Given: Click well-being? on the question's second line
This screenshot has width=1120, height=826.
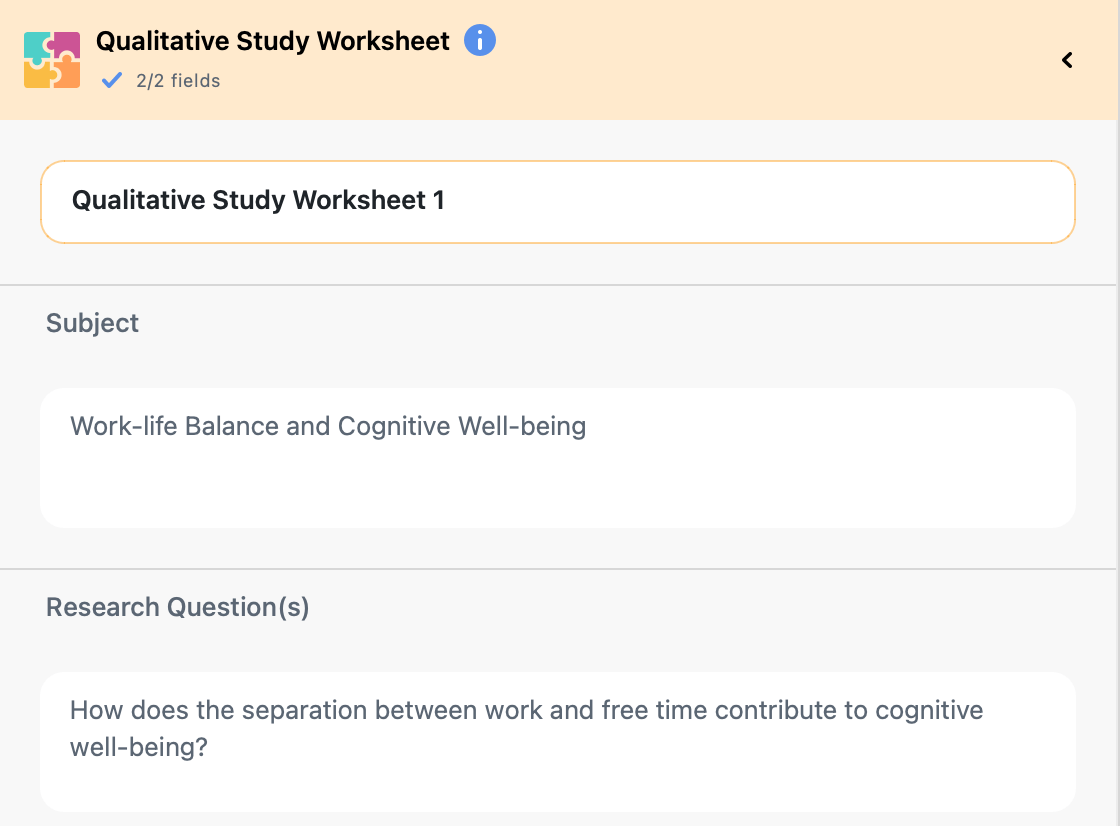Looking at the screenshot, I should [x=138, y=747].
